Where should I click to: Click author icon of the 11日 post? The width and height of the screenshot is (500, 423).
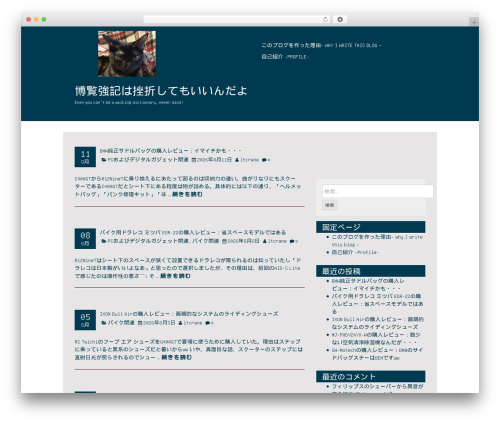tap(237, 160)
